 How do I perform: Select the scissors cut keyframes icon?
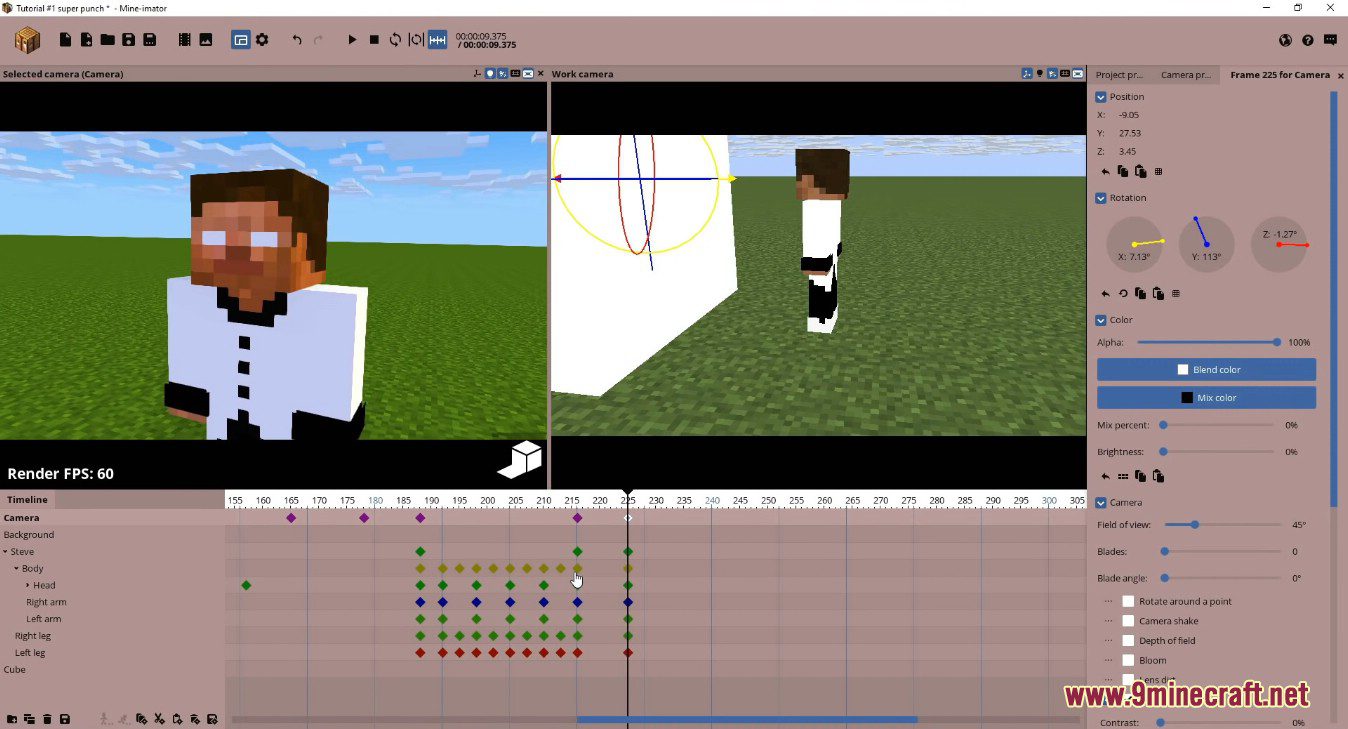point(158,718)
